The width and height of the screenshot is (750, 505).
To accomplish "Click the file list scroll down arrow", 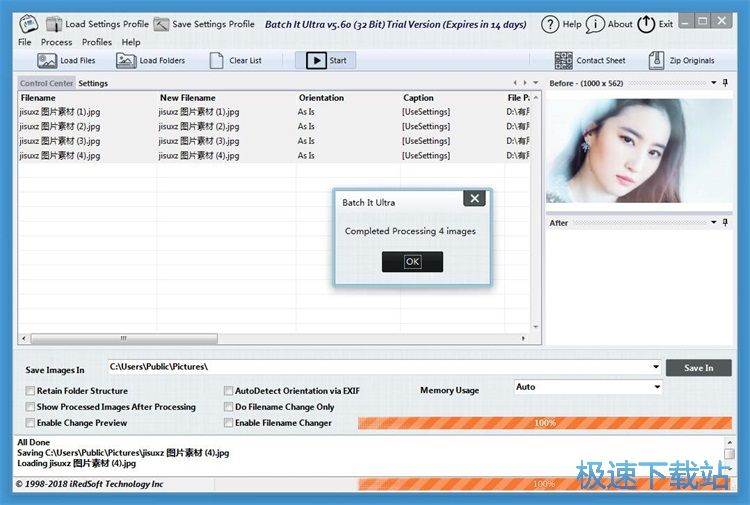I will click(536, 327).
